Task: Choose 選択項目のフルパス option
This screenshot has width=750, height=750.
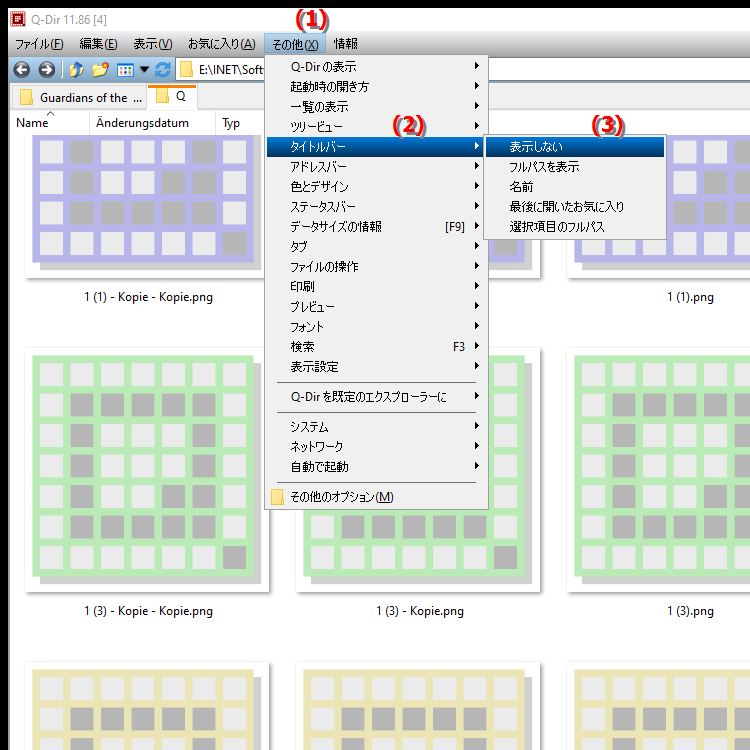Action: [575, 227]
